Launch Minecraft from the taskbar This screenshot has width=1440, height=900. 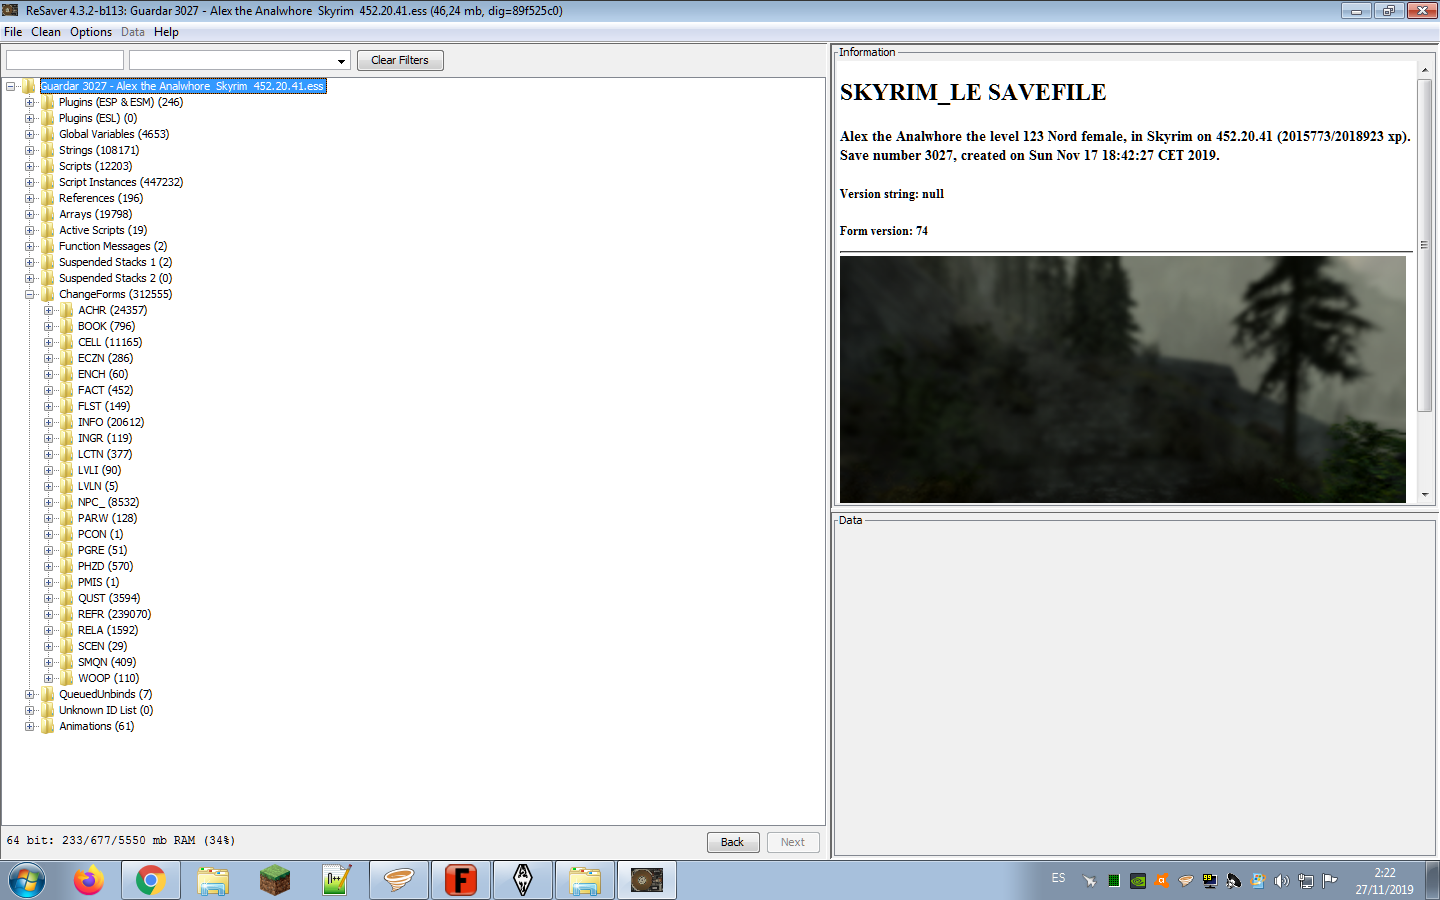(x=275, y=881)
